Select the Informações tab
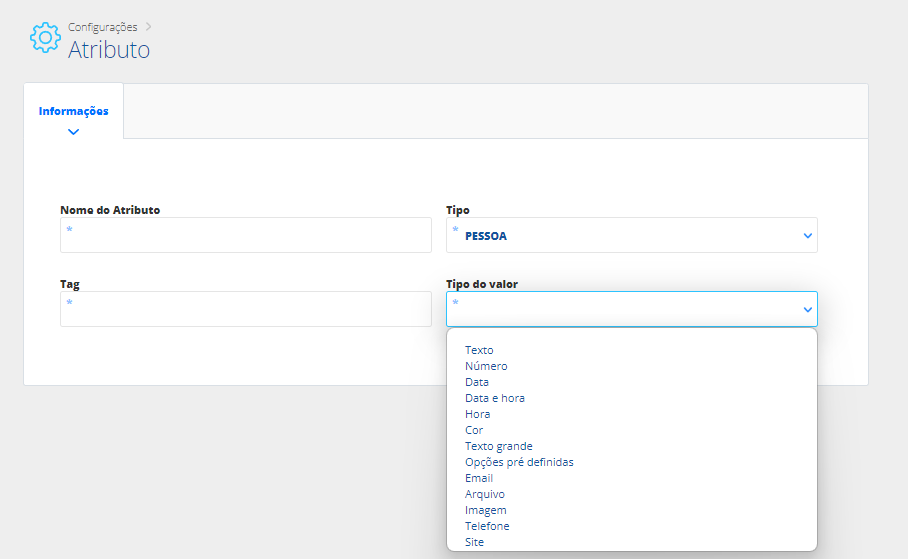This screenshot has height=559, width=908. point(74,111)
